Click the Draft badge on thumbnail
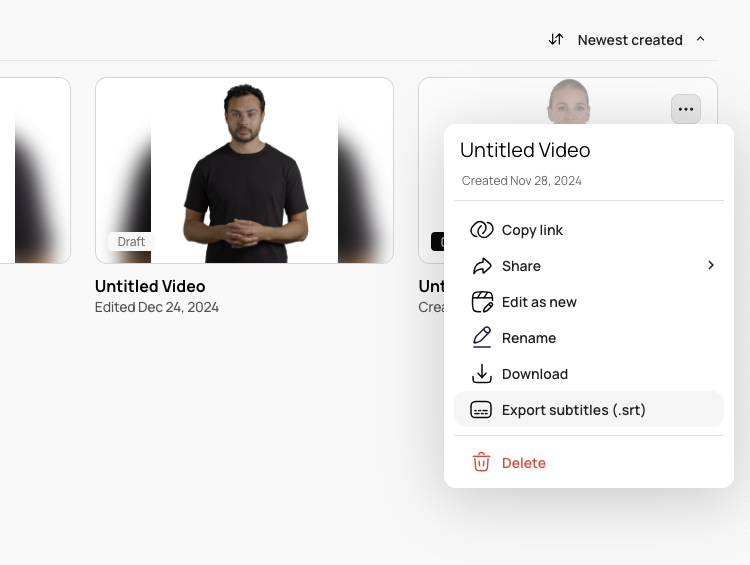This screenshot has height=565, width=750. (131, 242)
